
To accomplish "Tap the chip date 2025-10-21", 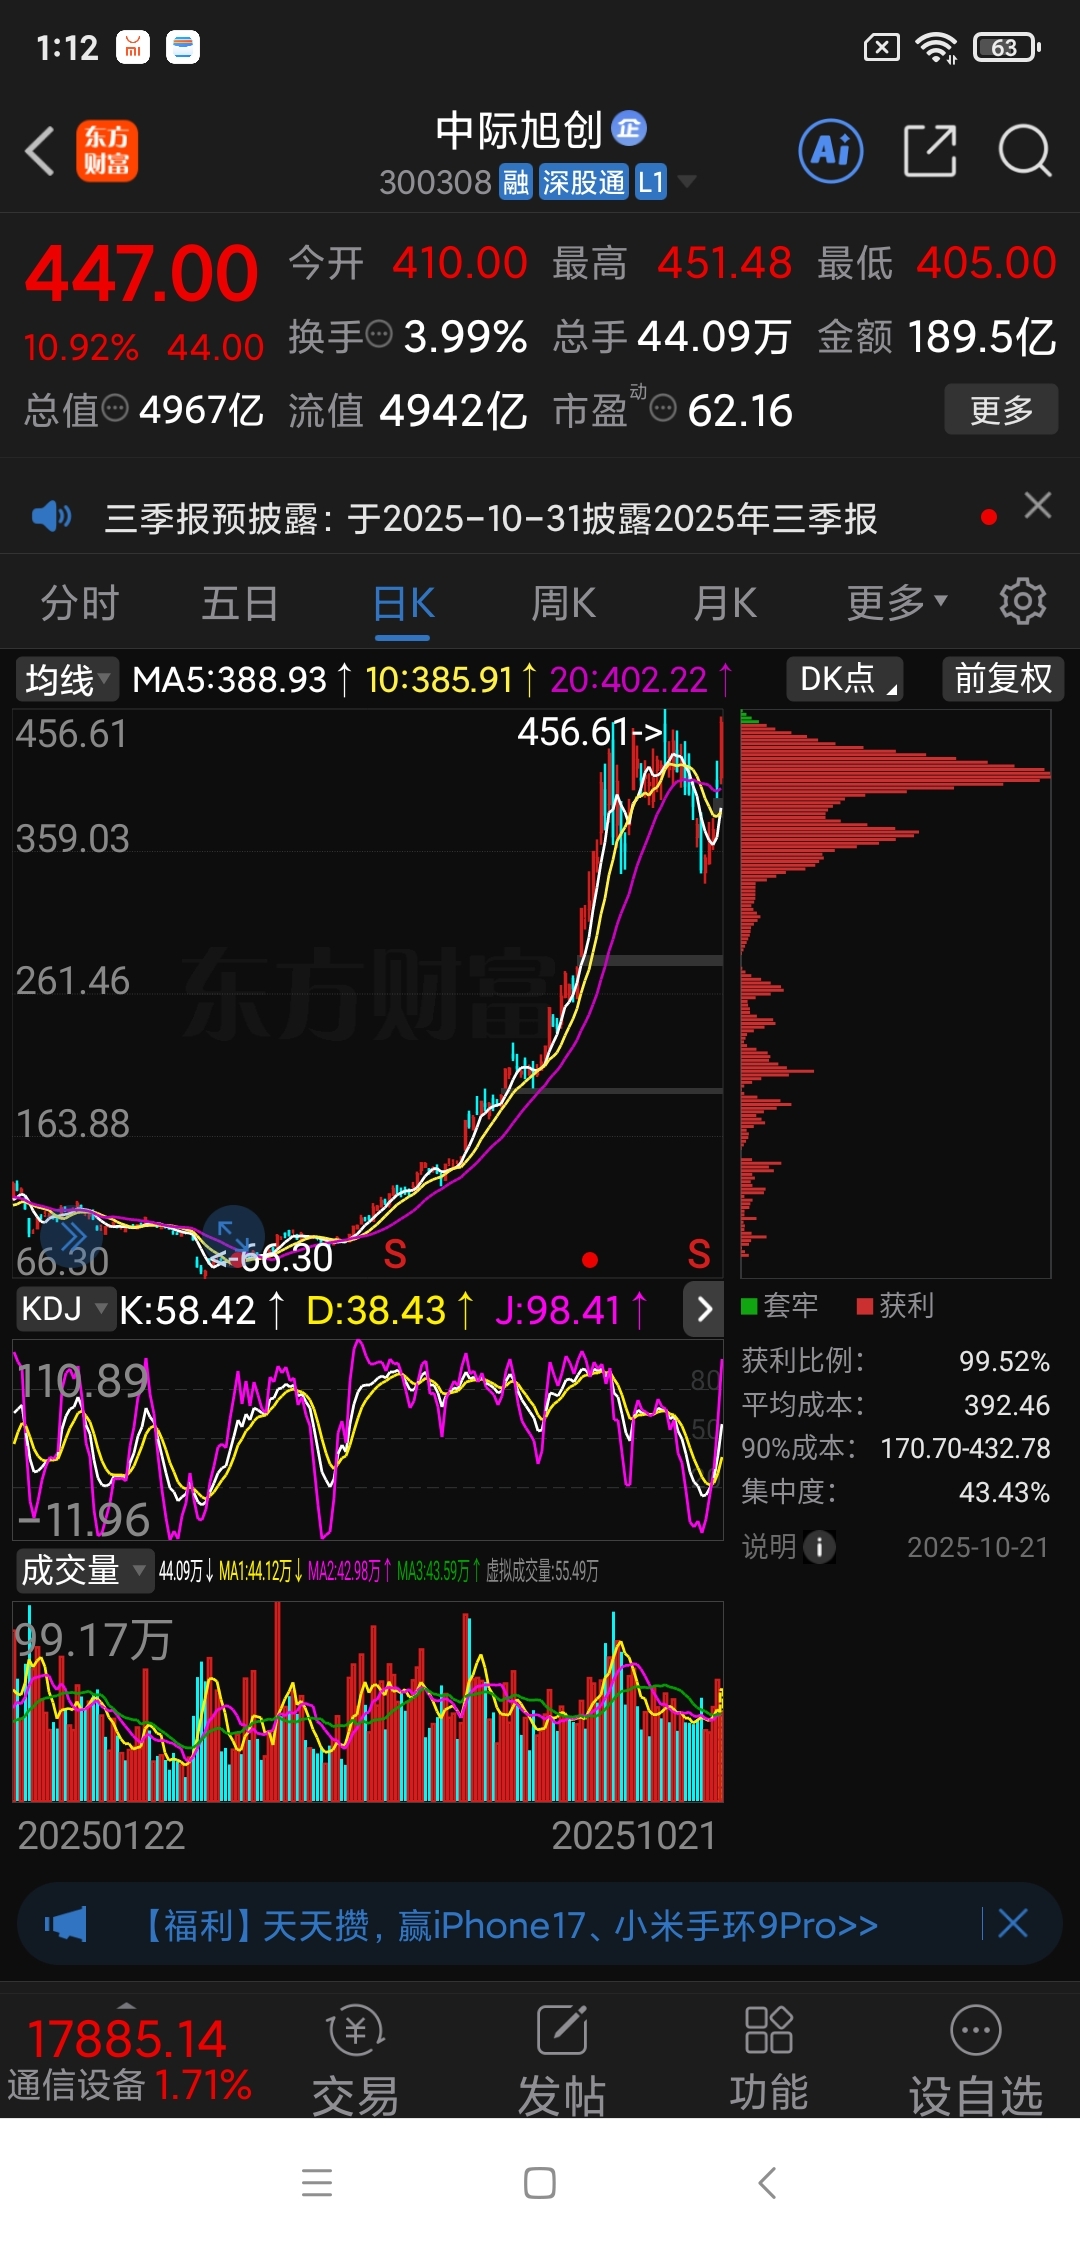I will pyautogui.click(x=977, y=1547).
